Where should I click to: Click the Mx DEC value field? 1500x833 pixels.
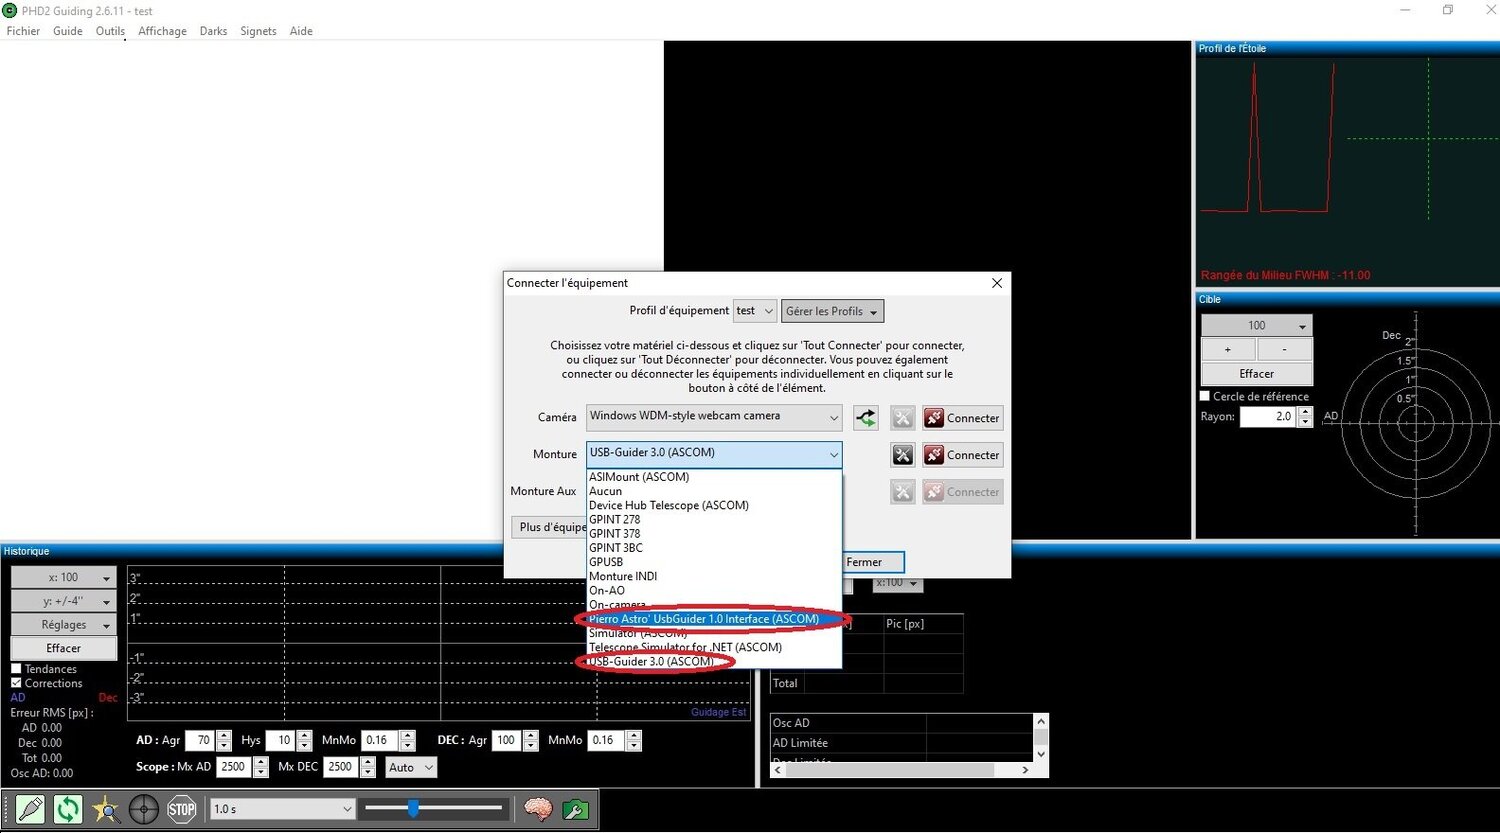coord(340,767)
